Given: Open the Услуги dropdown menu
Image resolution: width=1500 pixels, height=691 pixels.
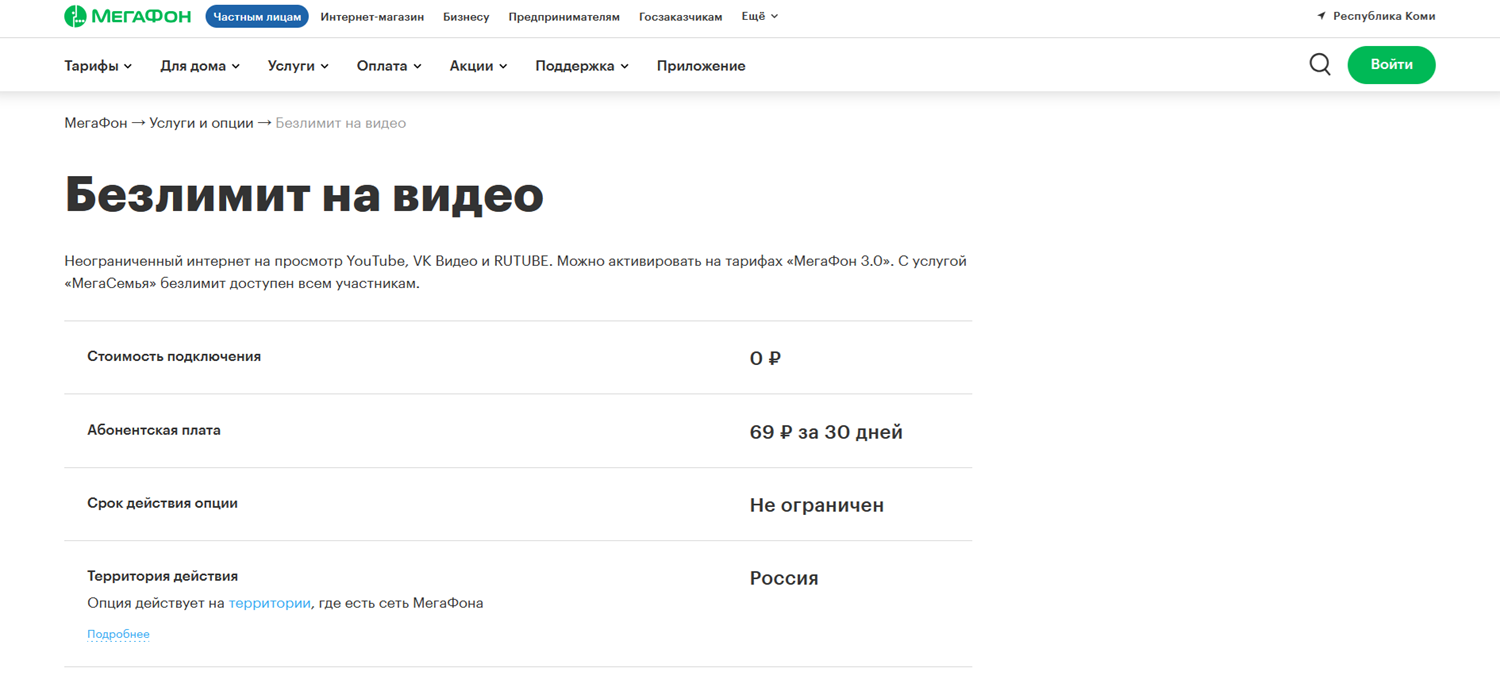Looking at the screenshot, I should pyautogui.click(x=298, y=66).
